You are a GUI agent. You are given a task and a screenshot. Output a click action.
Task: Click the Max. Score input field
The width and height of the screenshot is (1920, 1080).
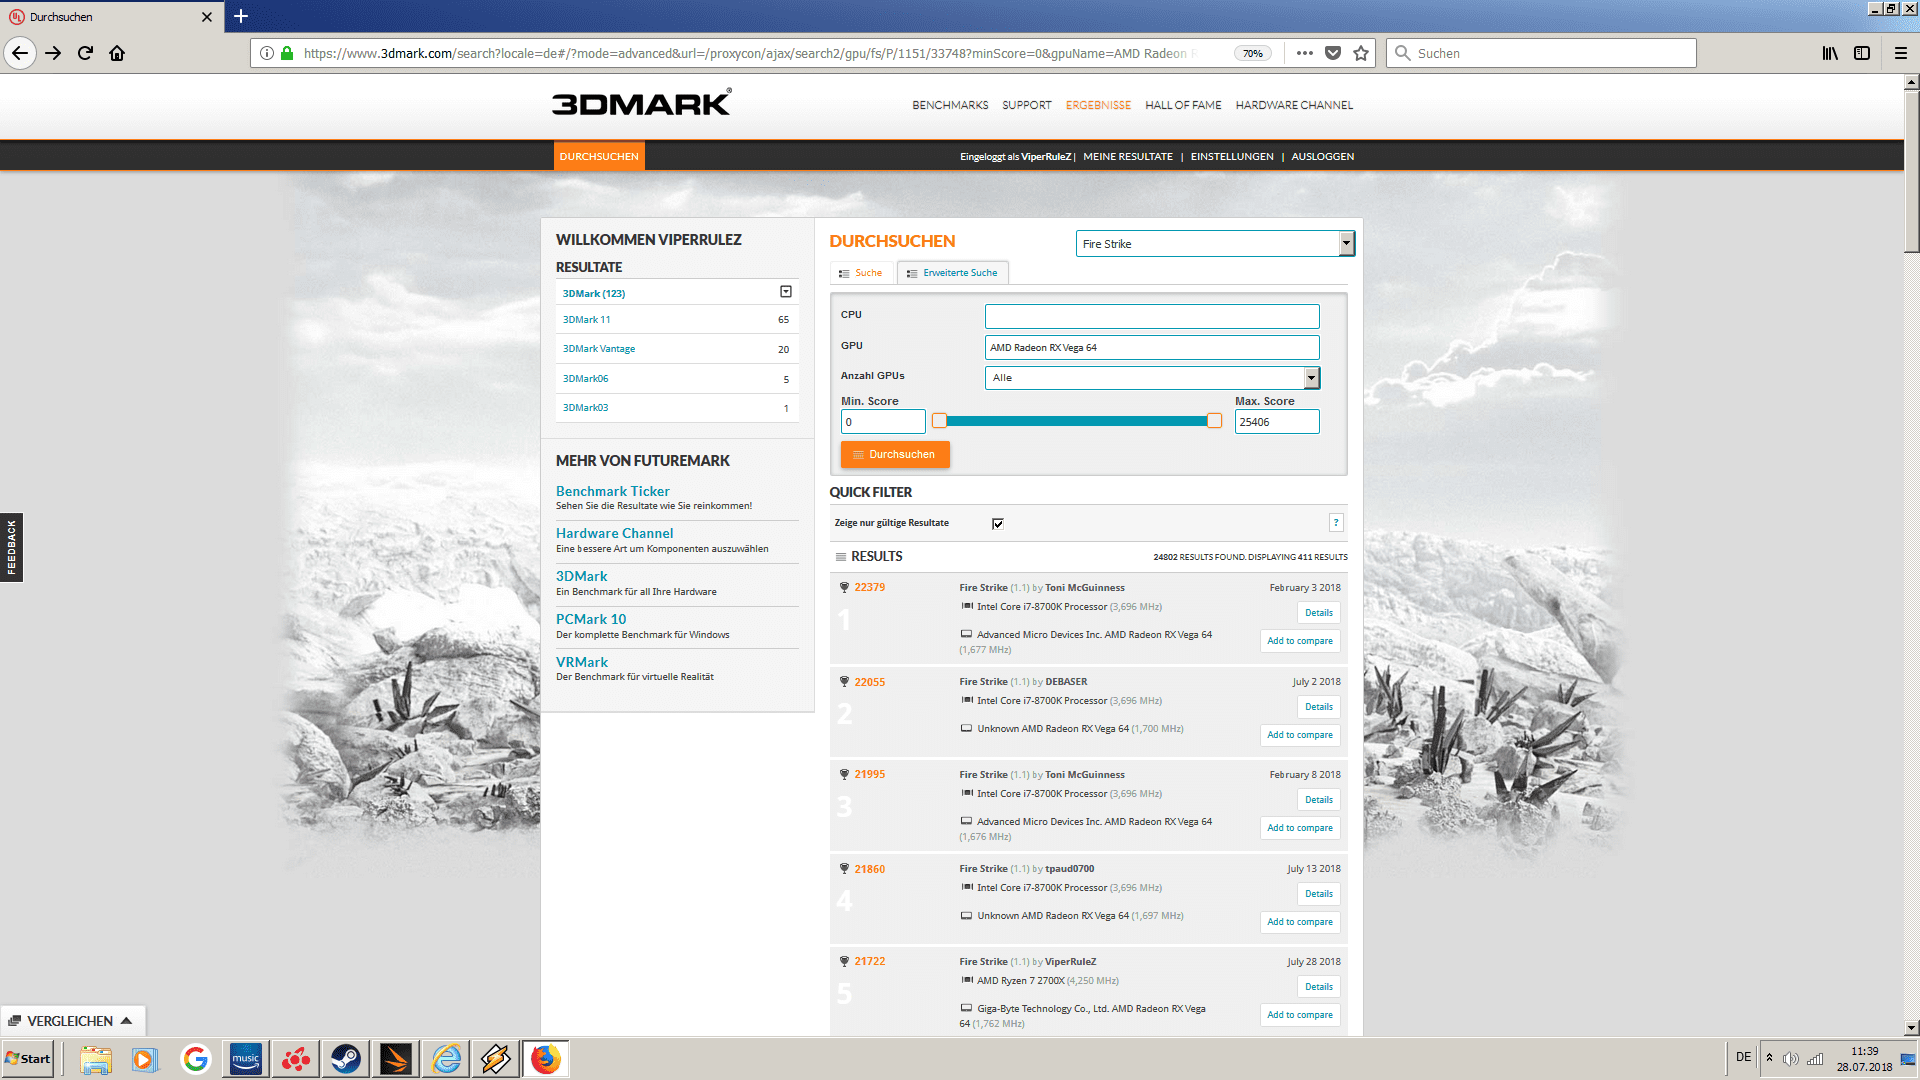[1277, 422]
